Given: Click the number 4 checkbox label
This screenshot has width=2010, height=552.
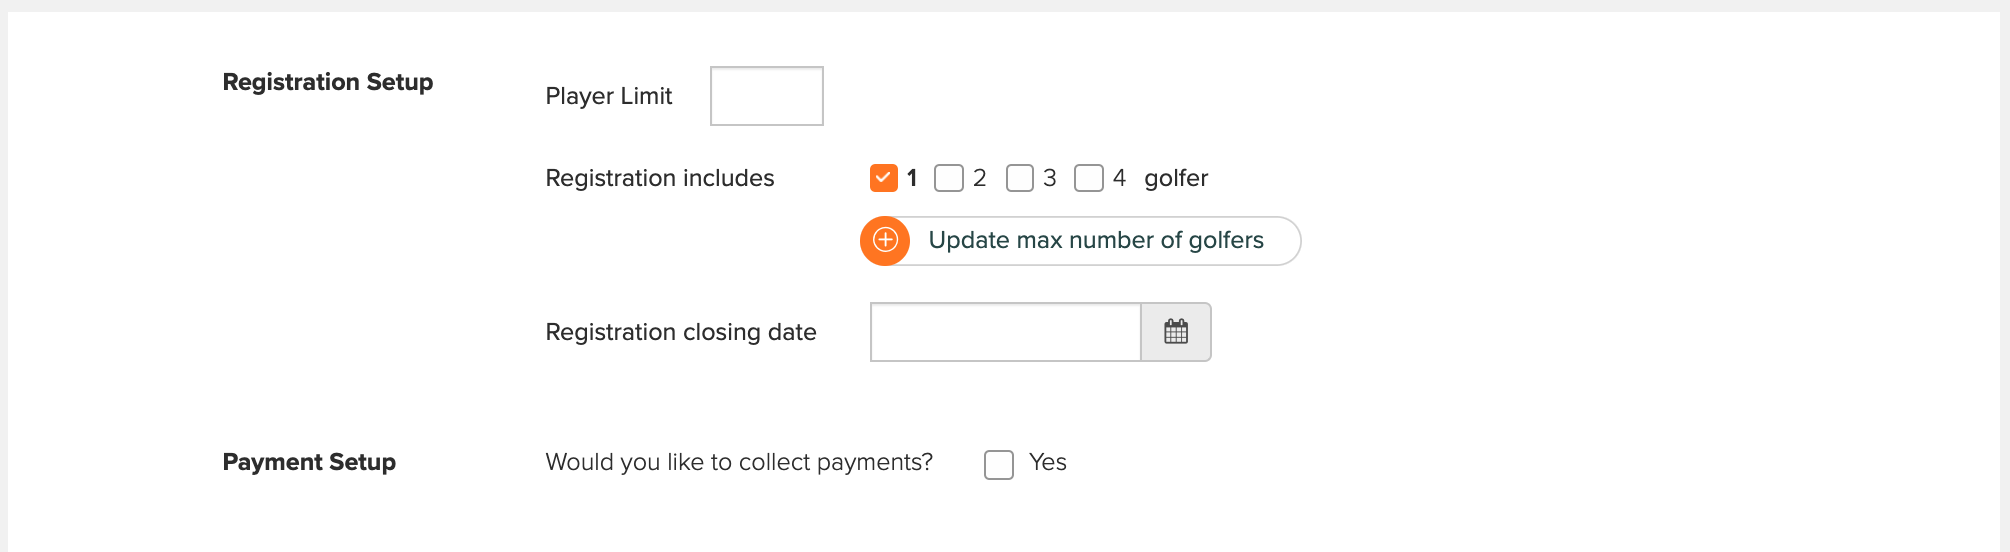Looking at the screenshot, I should point(1119,178).
